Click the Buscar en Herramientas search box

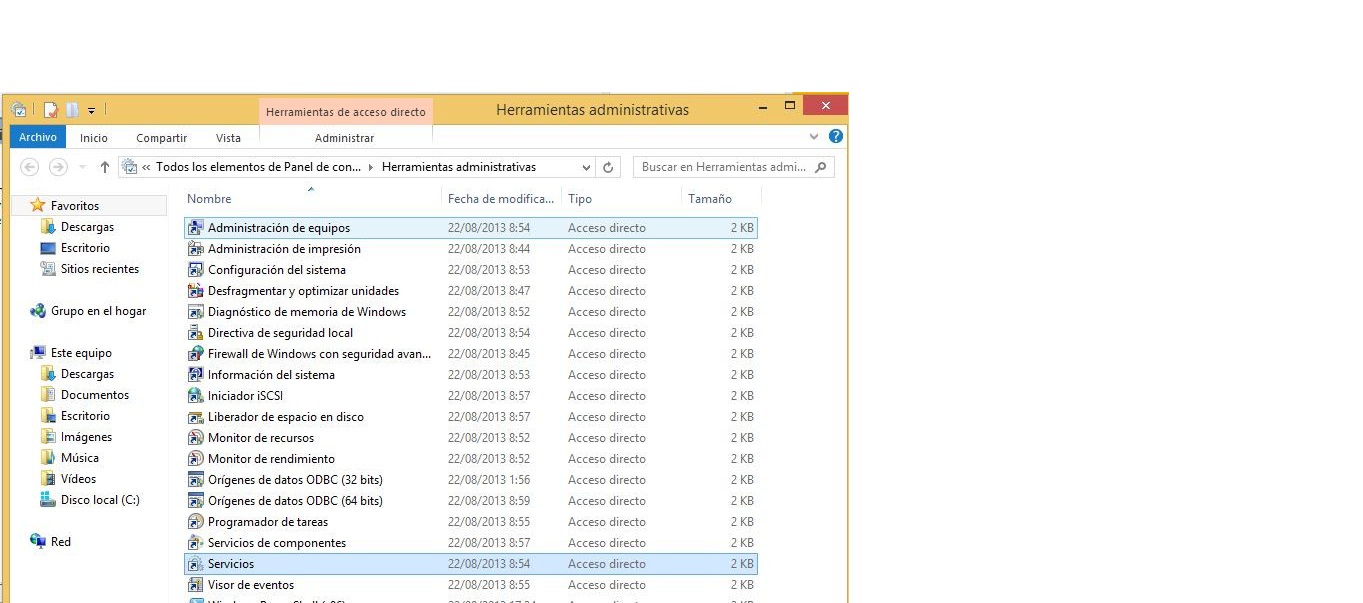click(x=724, y=168)
